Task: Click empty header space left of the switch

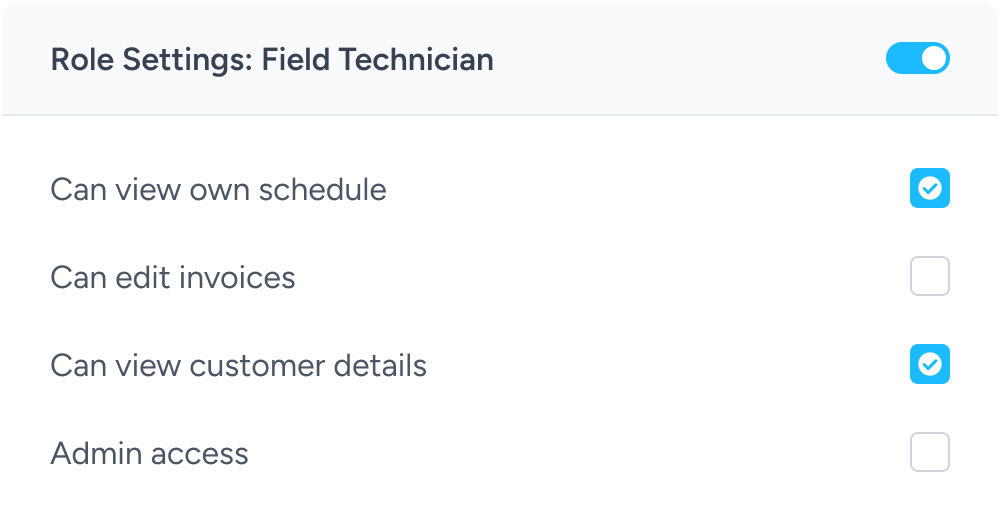Action: coord(690,60)
